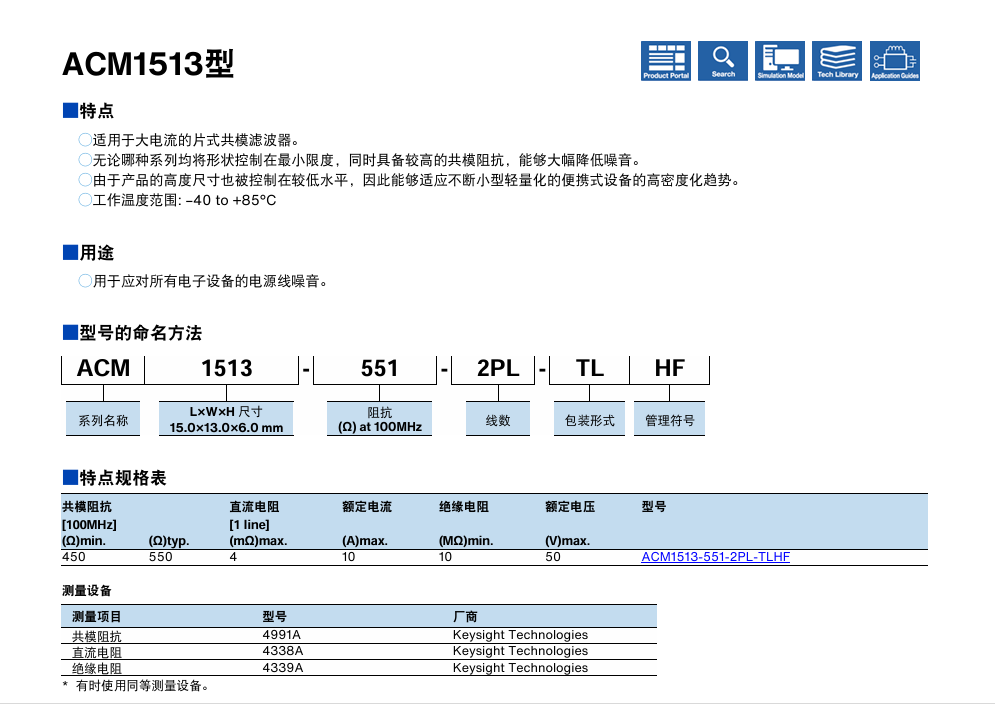Click the 特点规格表 heading

[114, 477]
